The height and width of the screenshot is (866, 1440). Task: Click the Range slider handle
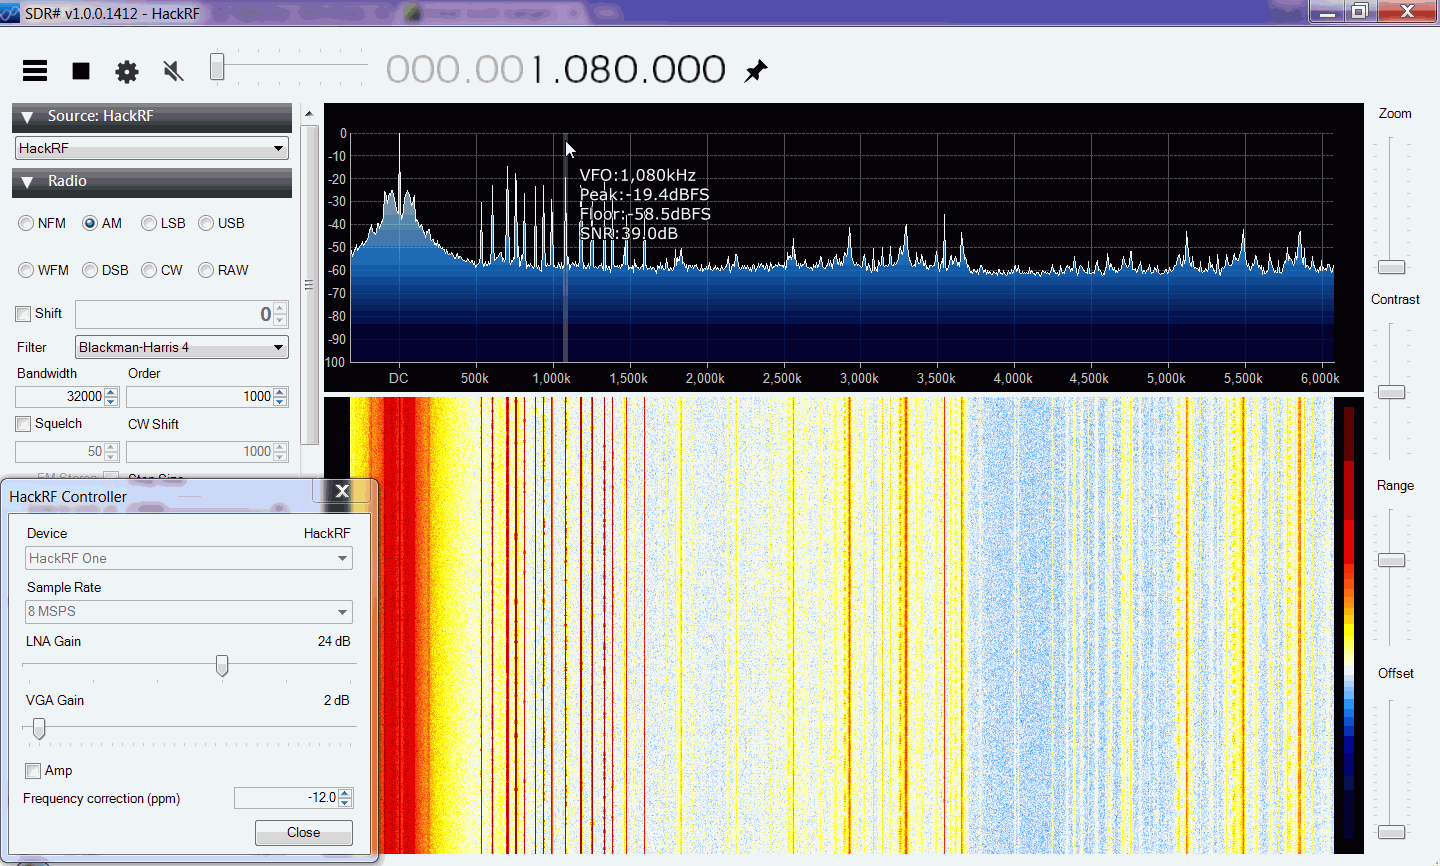[1391, 560]
